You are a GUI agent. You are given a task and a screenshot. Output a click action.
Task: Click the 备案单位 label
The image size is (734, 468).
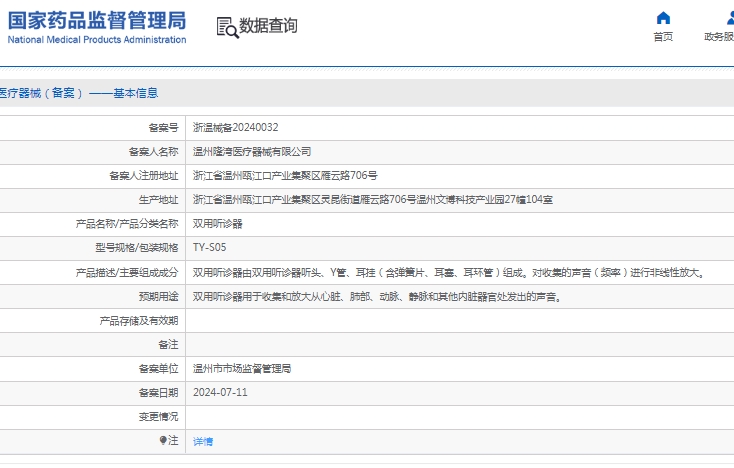(158, 369)
